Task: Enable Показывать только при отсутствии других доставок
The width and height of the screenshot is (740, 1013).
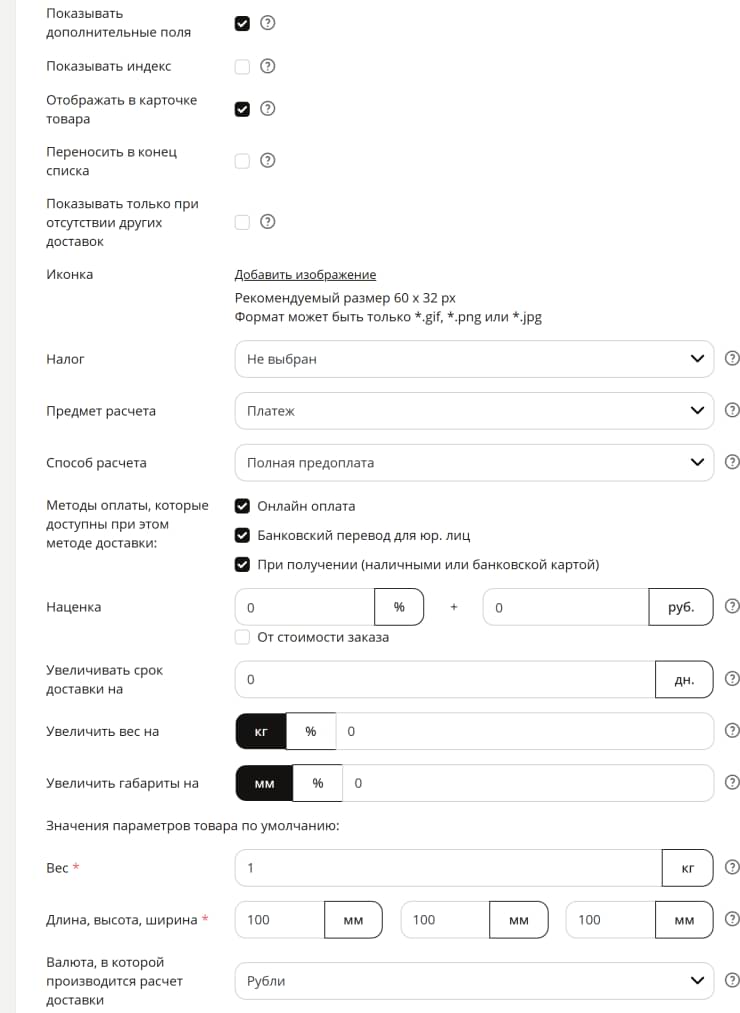Action: [242, 222]
